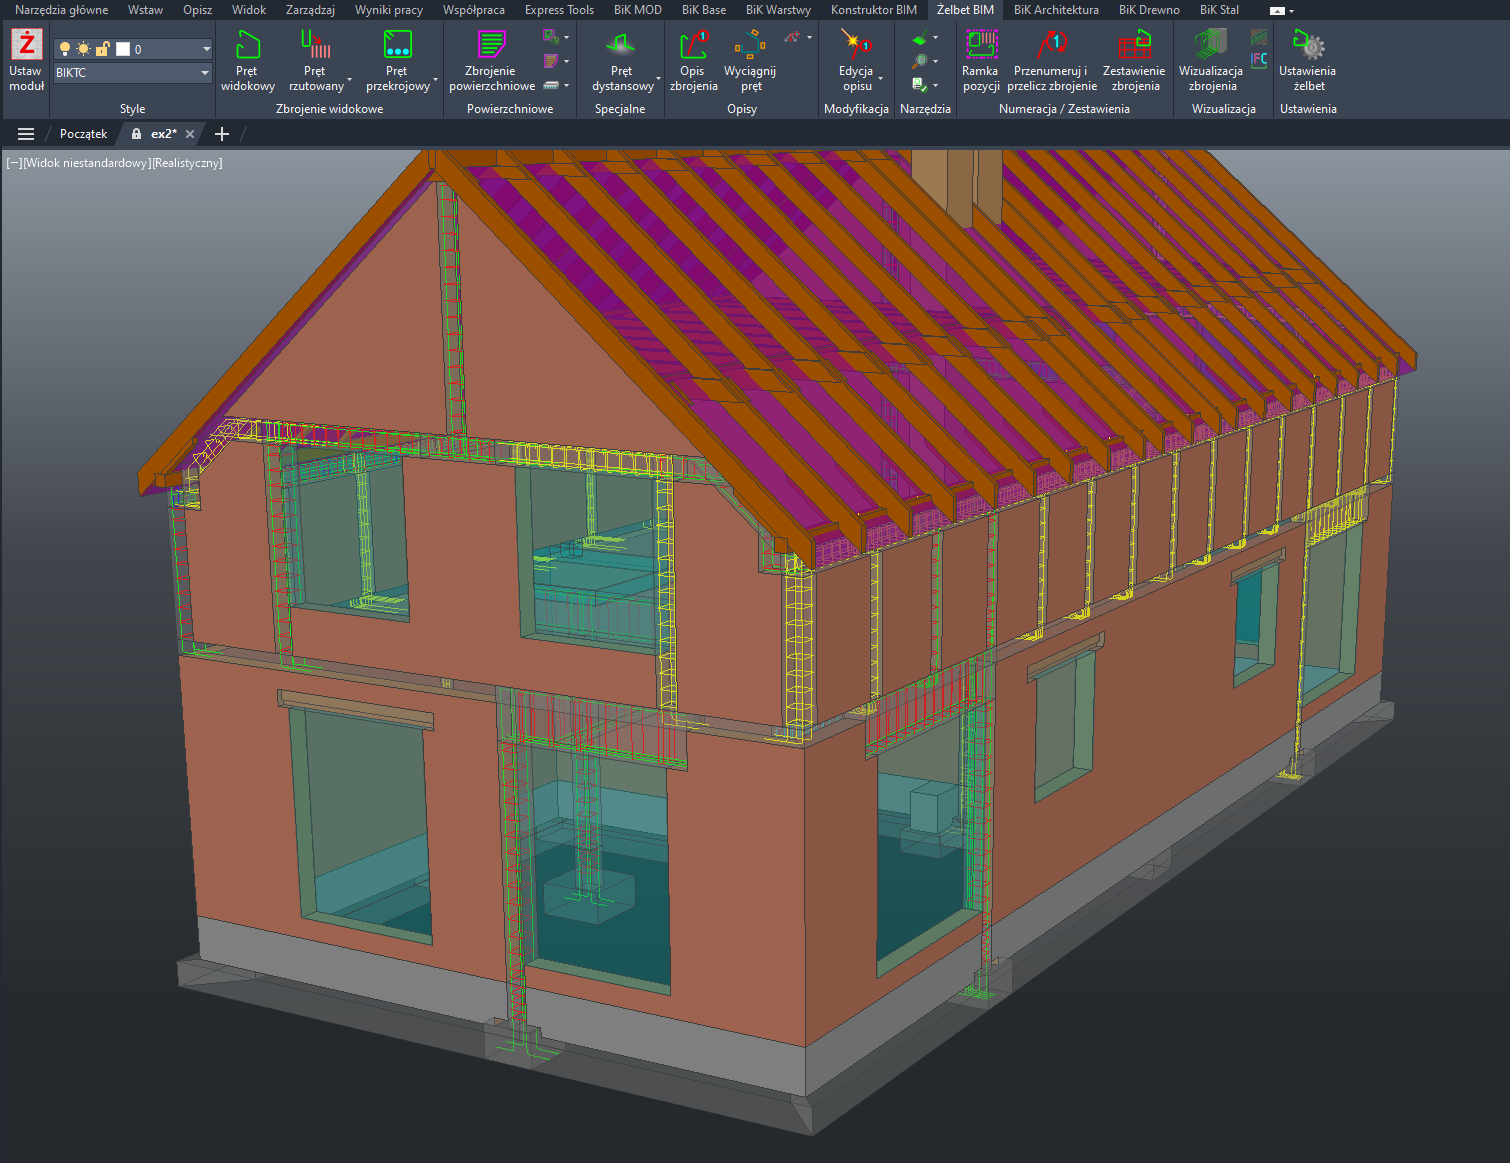Toggle the layer lock padlock icon

pyautogui.click(x=101, y=49)
